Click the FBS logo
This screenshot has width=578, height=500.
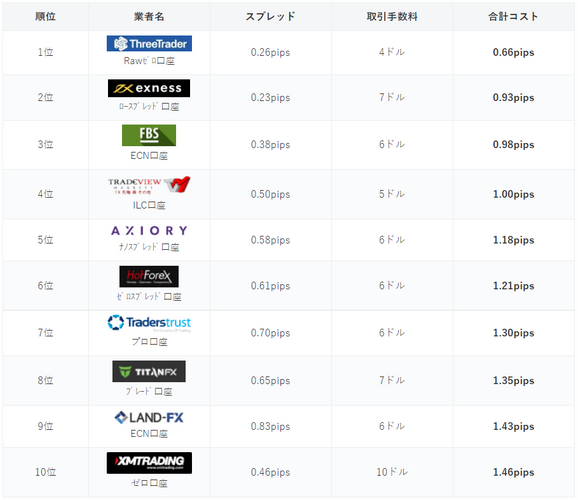[x=149, y=135]
